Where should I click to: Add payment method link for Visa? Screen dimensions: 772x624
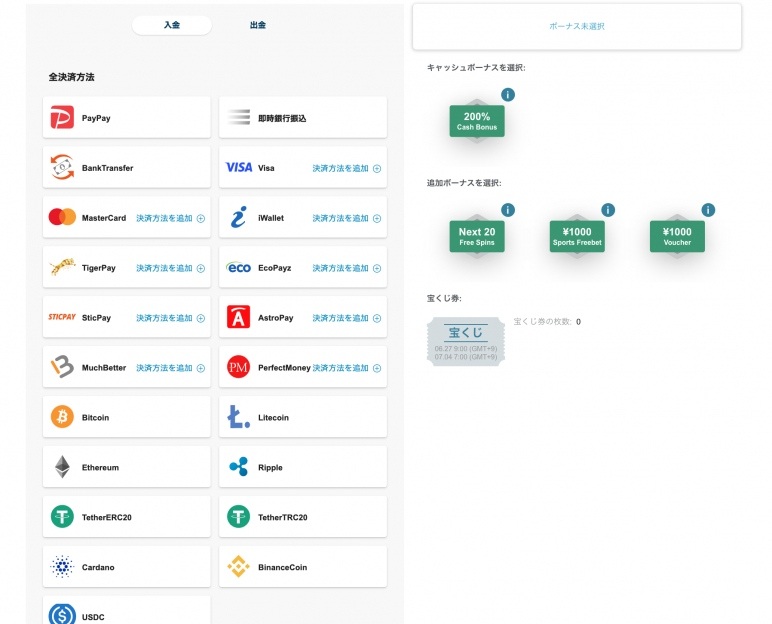(347, 168)
